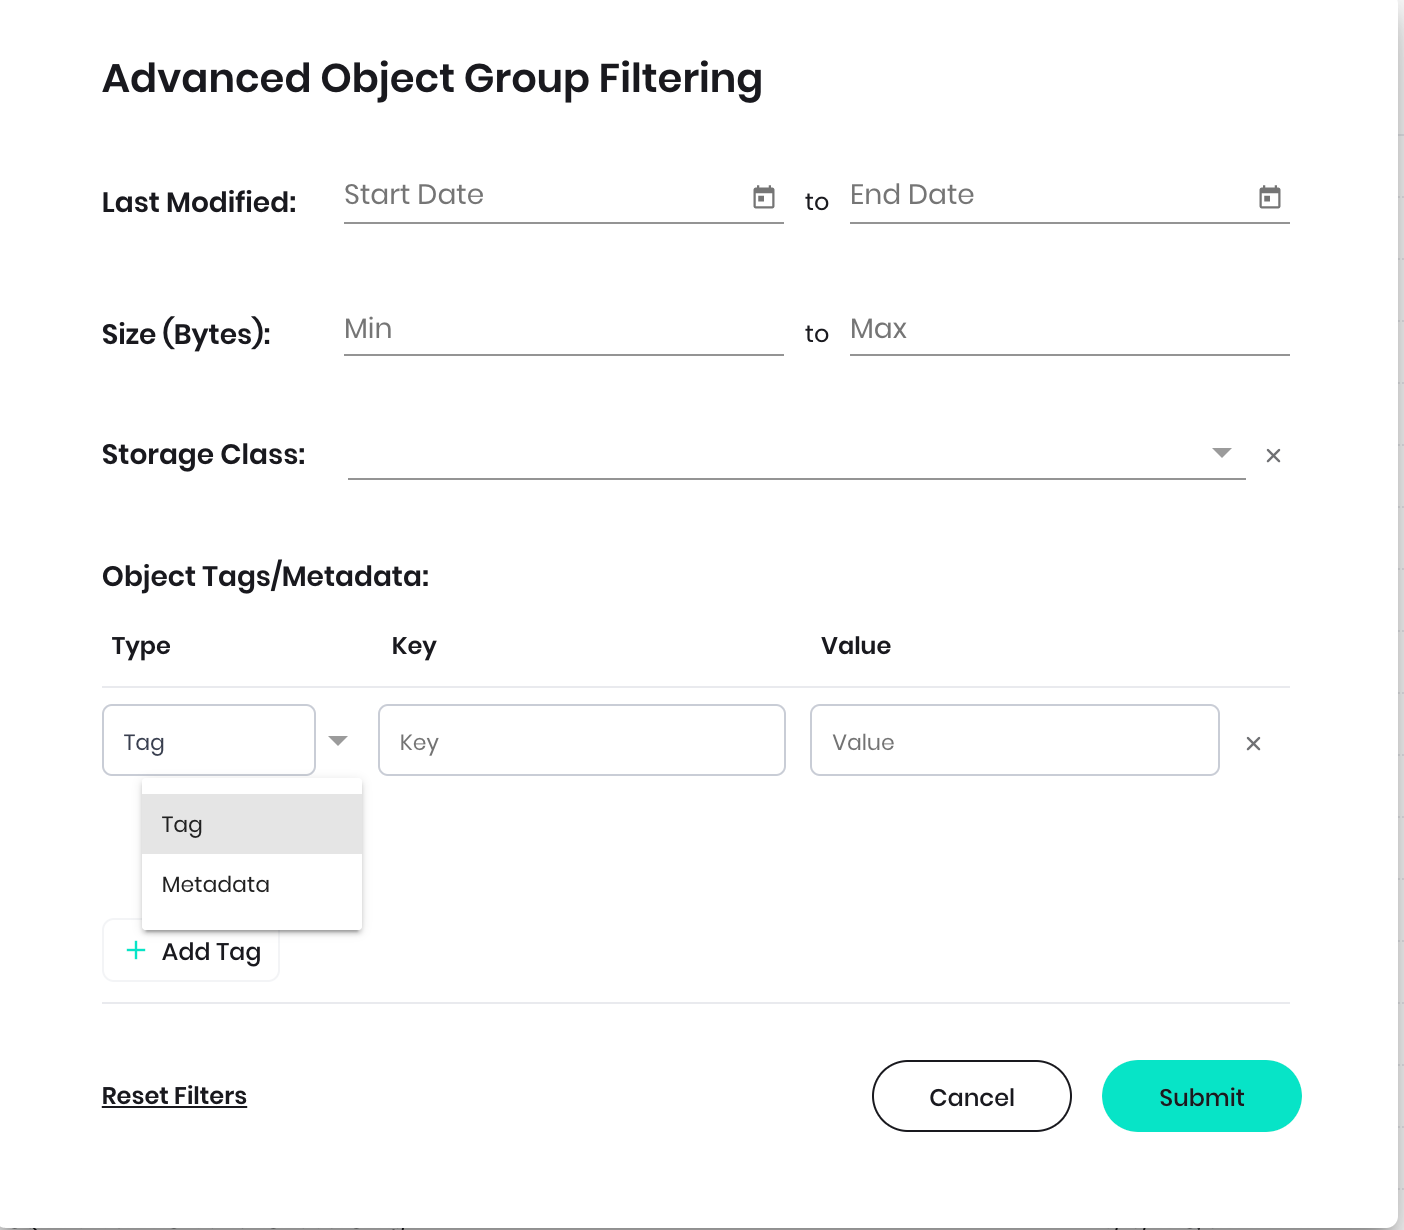The height and width of the screenshot is (1230, 1404).
Task: Cancel the filtering dialog
Action: click(971, 1096)
